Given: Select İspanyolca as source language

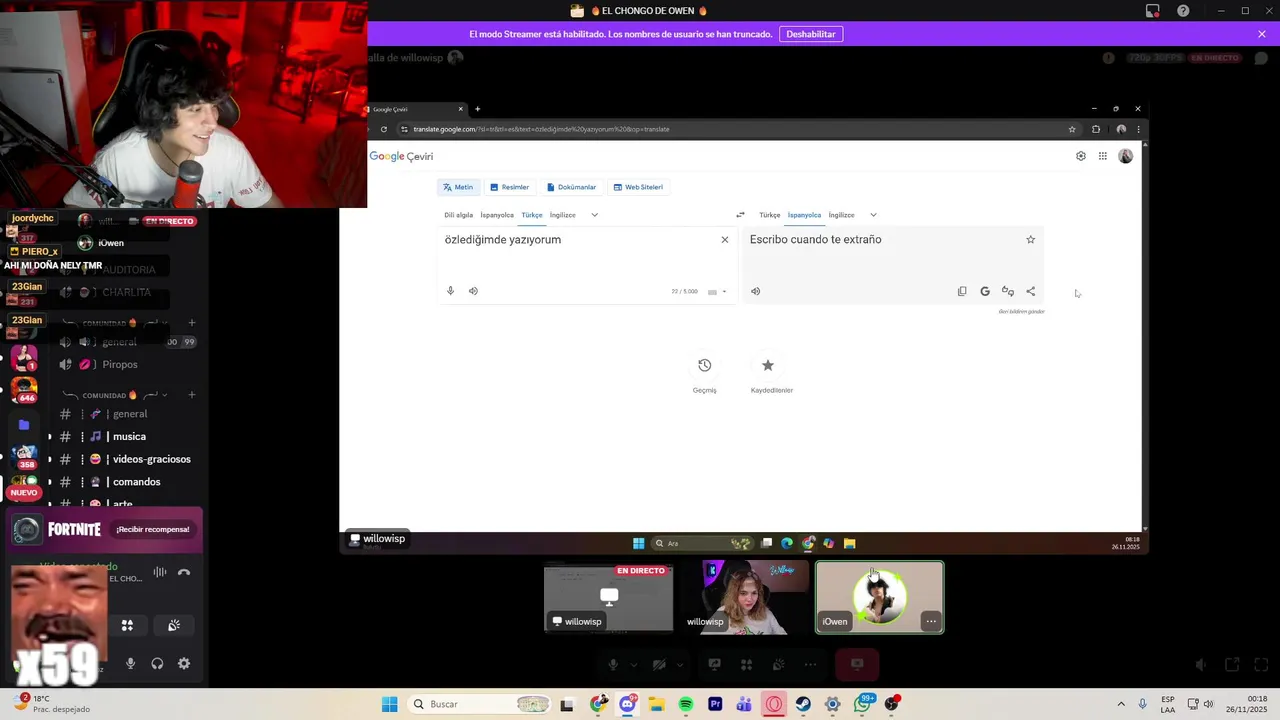Looking at the screenshot, I should point(497,215).
